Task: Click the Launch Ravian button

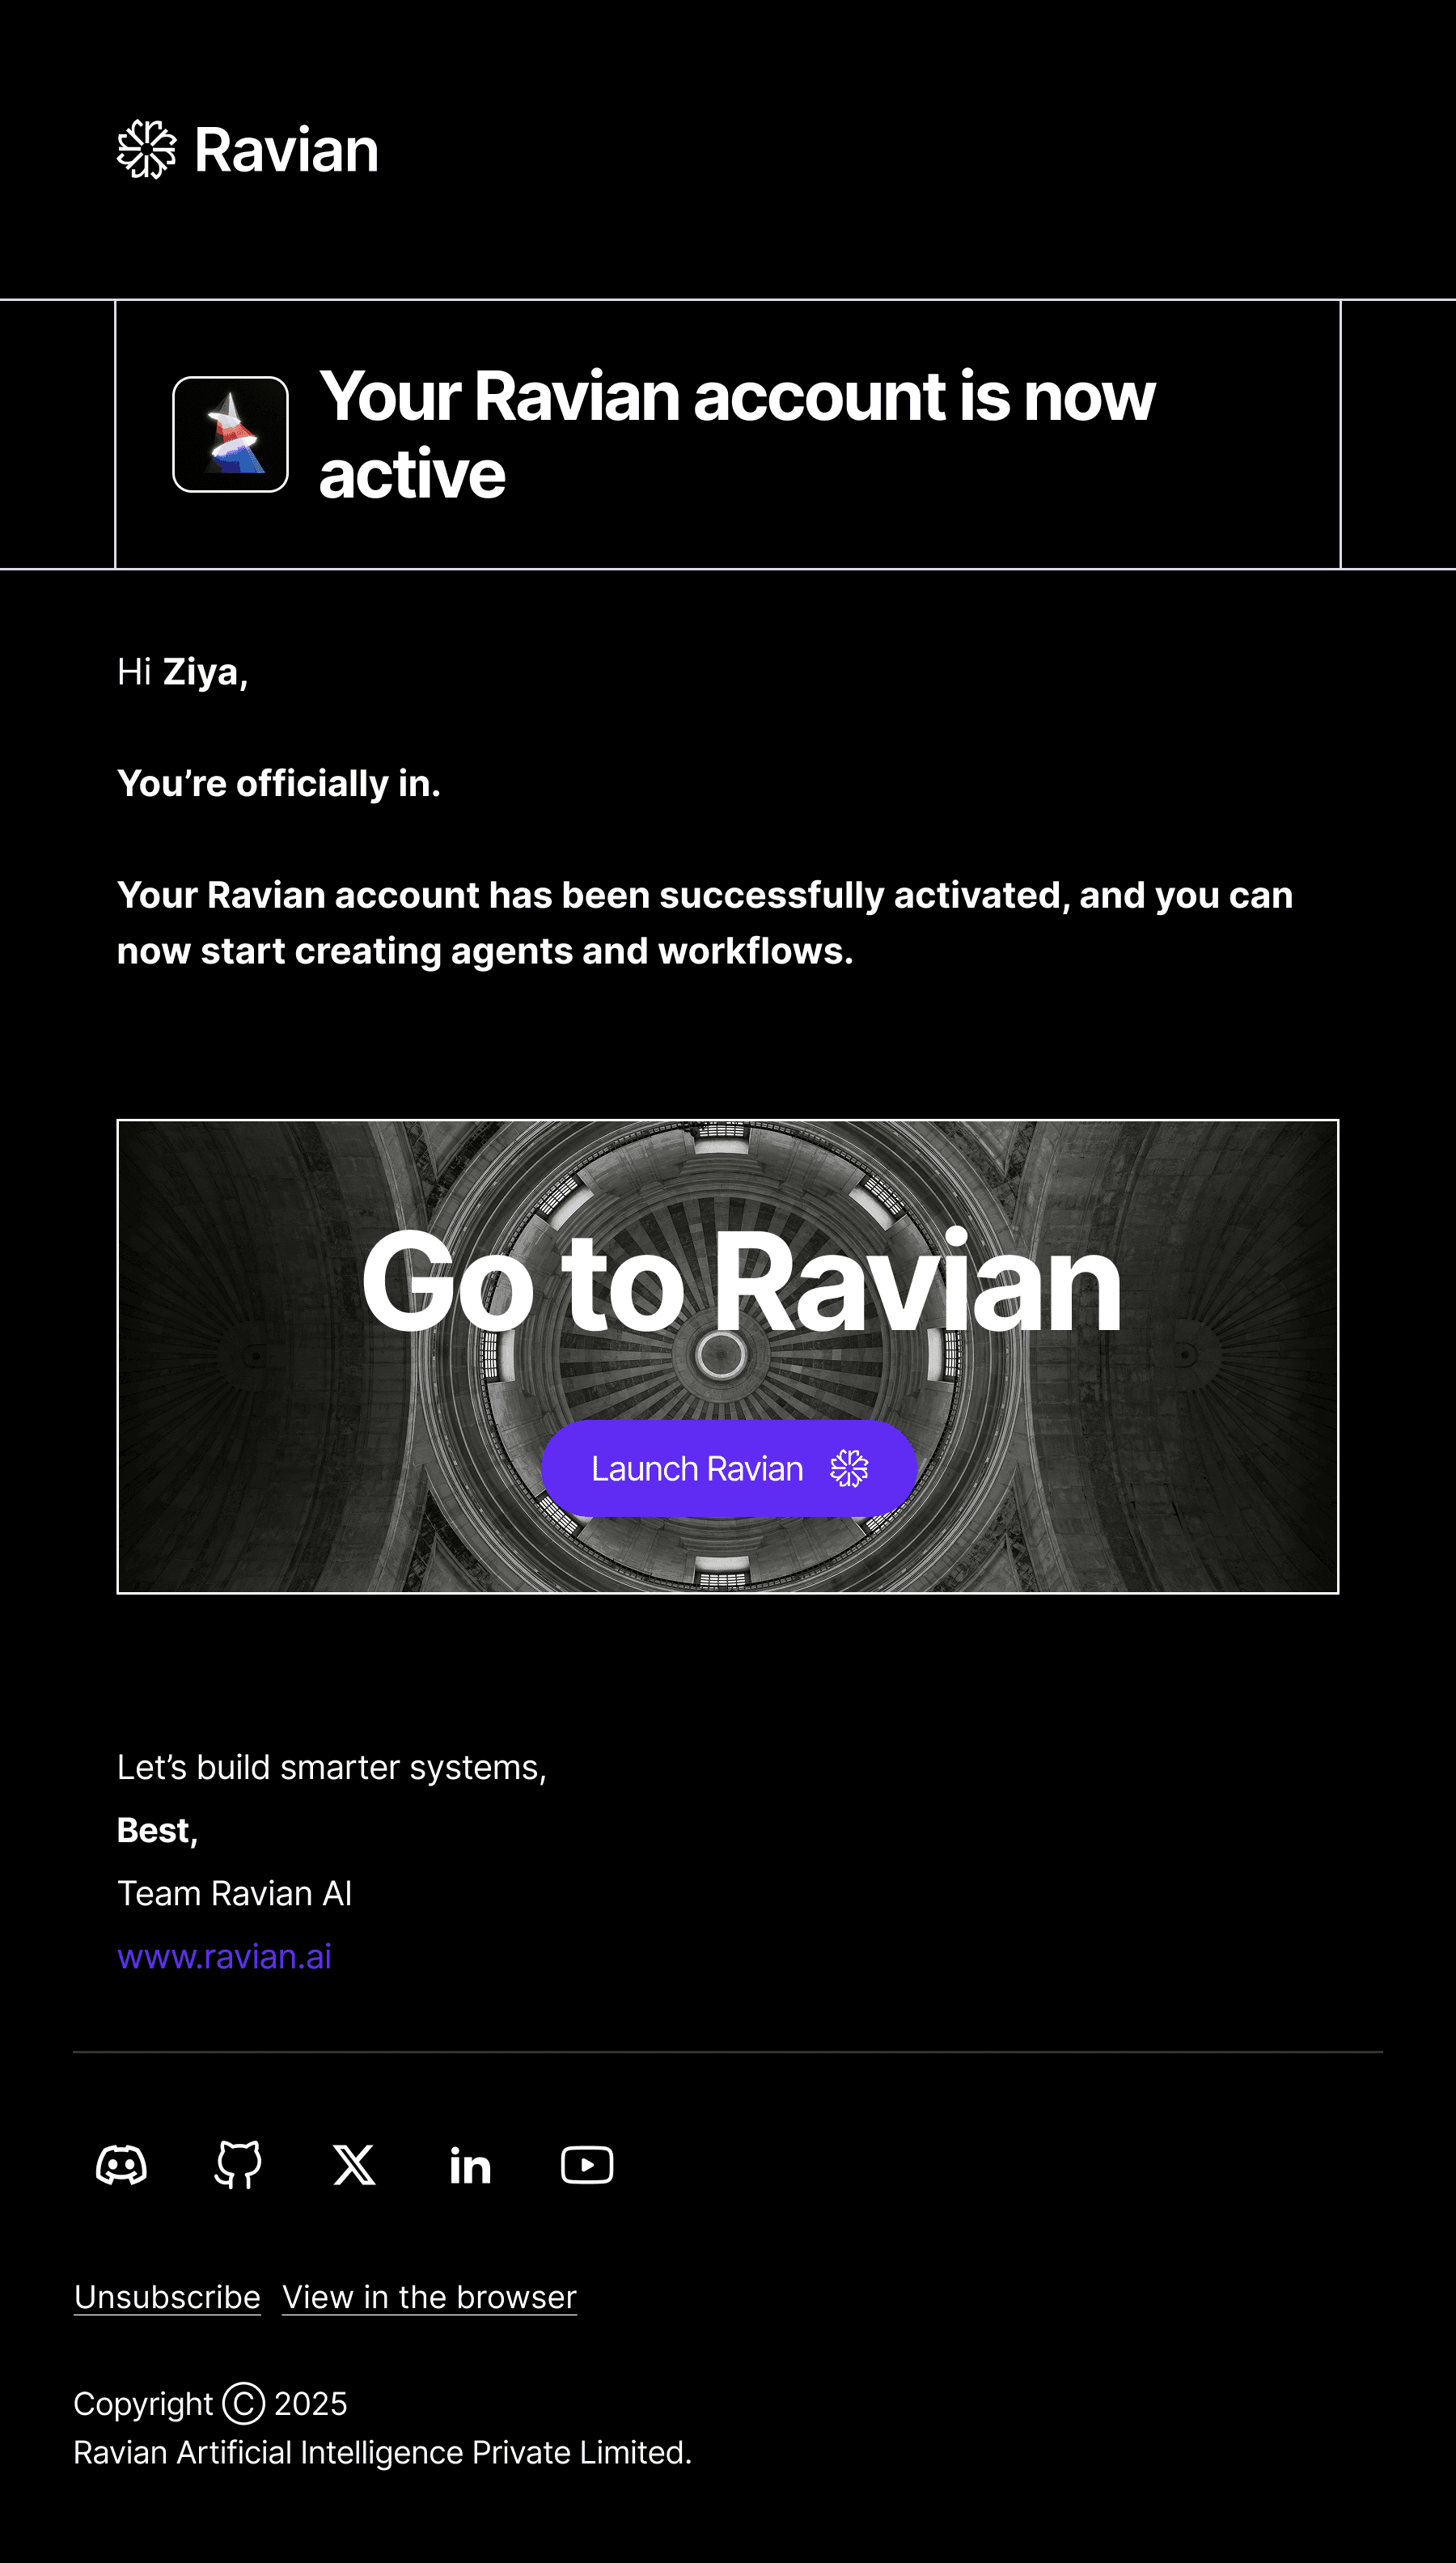Action: tap(729, 1468)
